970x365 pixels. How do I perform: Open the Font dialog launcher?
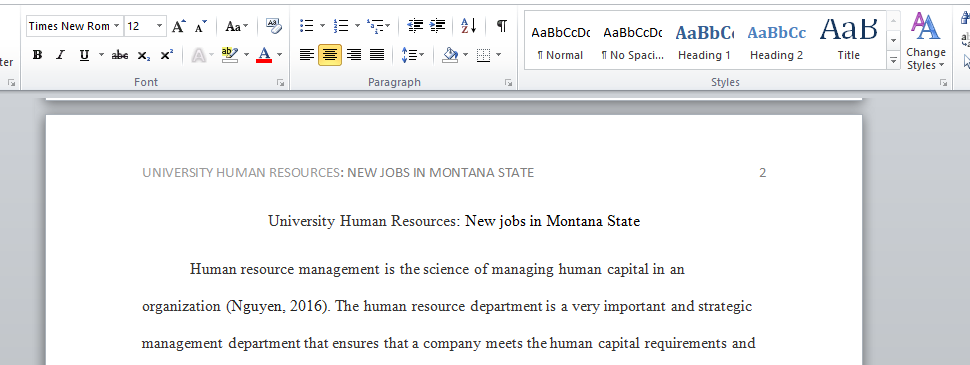click(x=281, y=82)
